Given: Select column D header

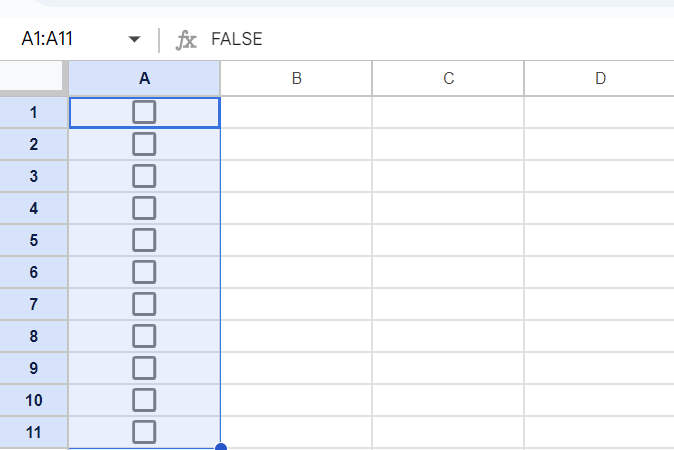Looking at the screenshot, I should click(x=599, y=78).
